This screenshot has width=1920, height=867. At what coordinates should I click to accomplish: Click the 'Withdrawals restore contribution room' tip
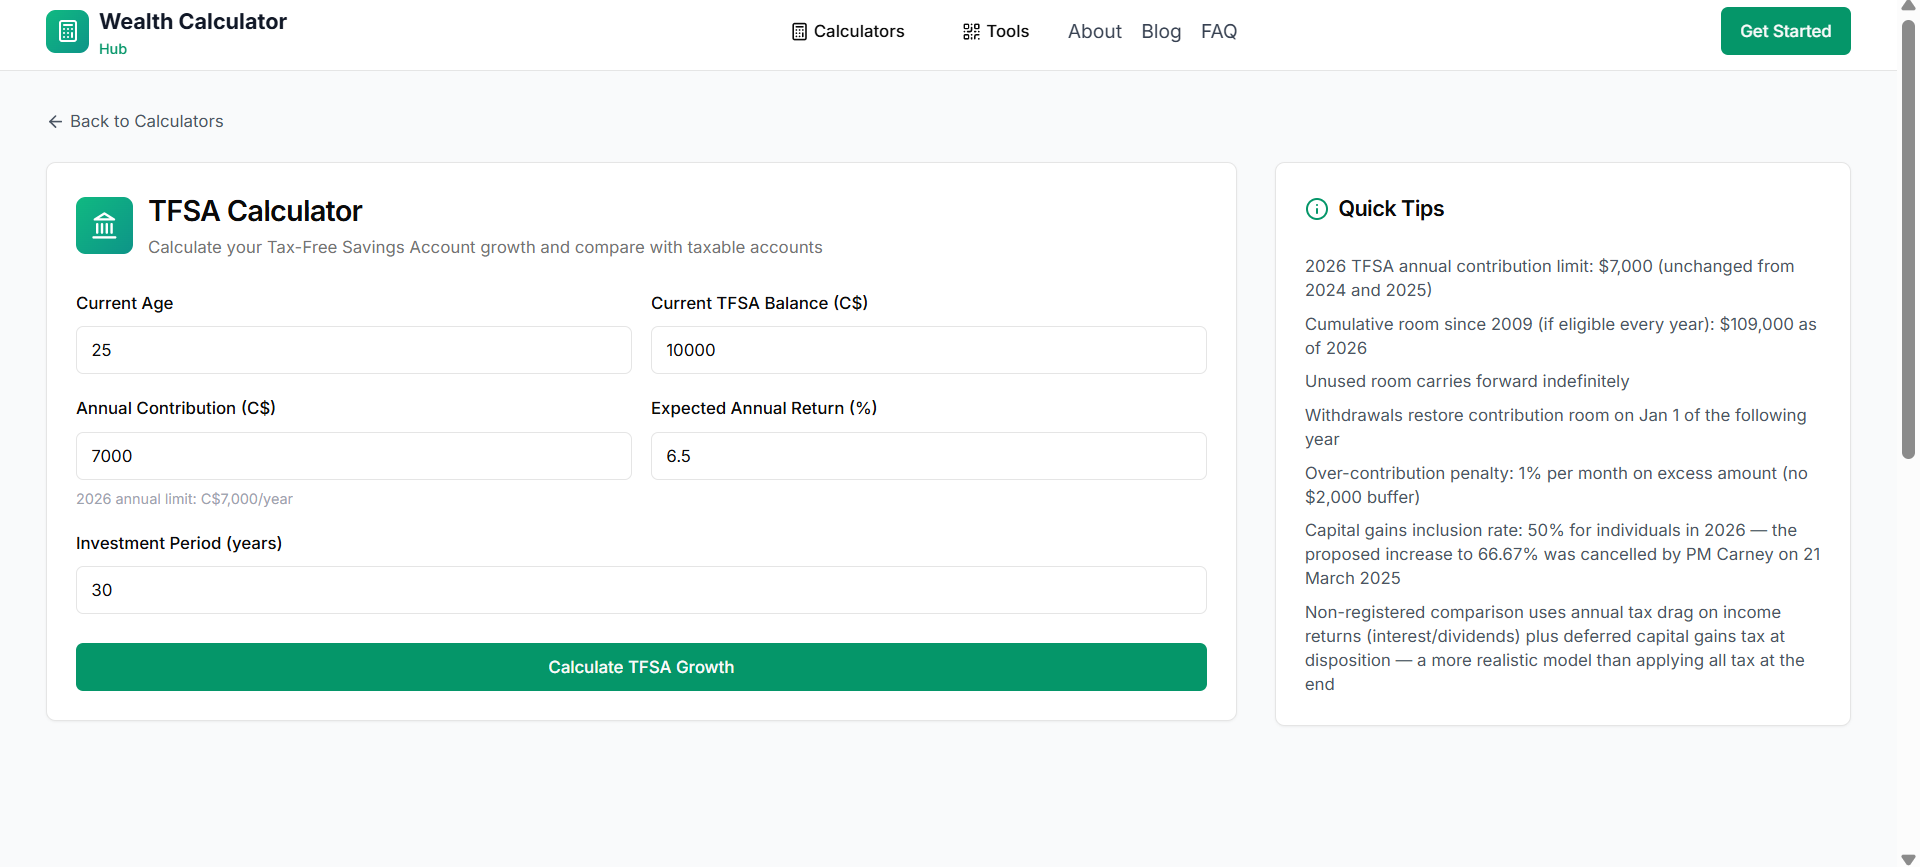coord(1555,427)
